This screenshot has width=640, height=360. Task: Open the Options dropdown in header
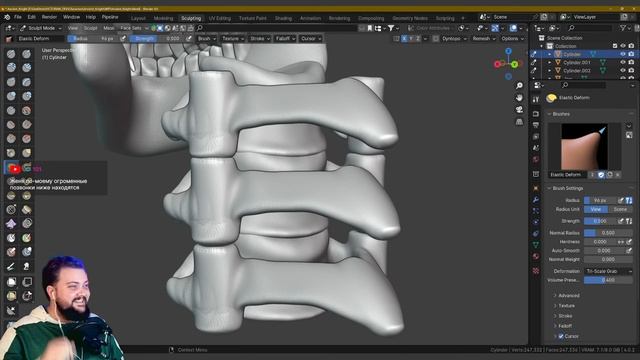(512, 38)
